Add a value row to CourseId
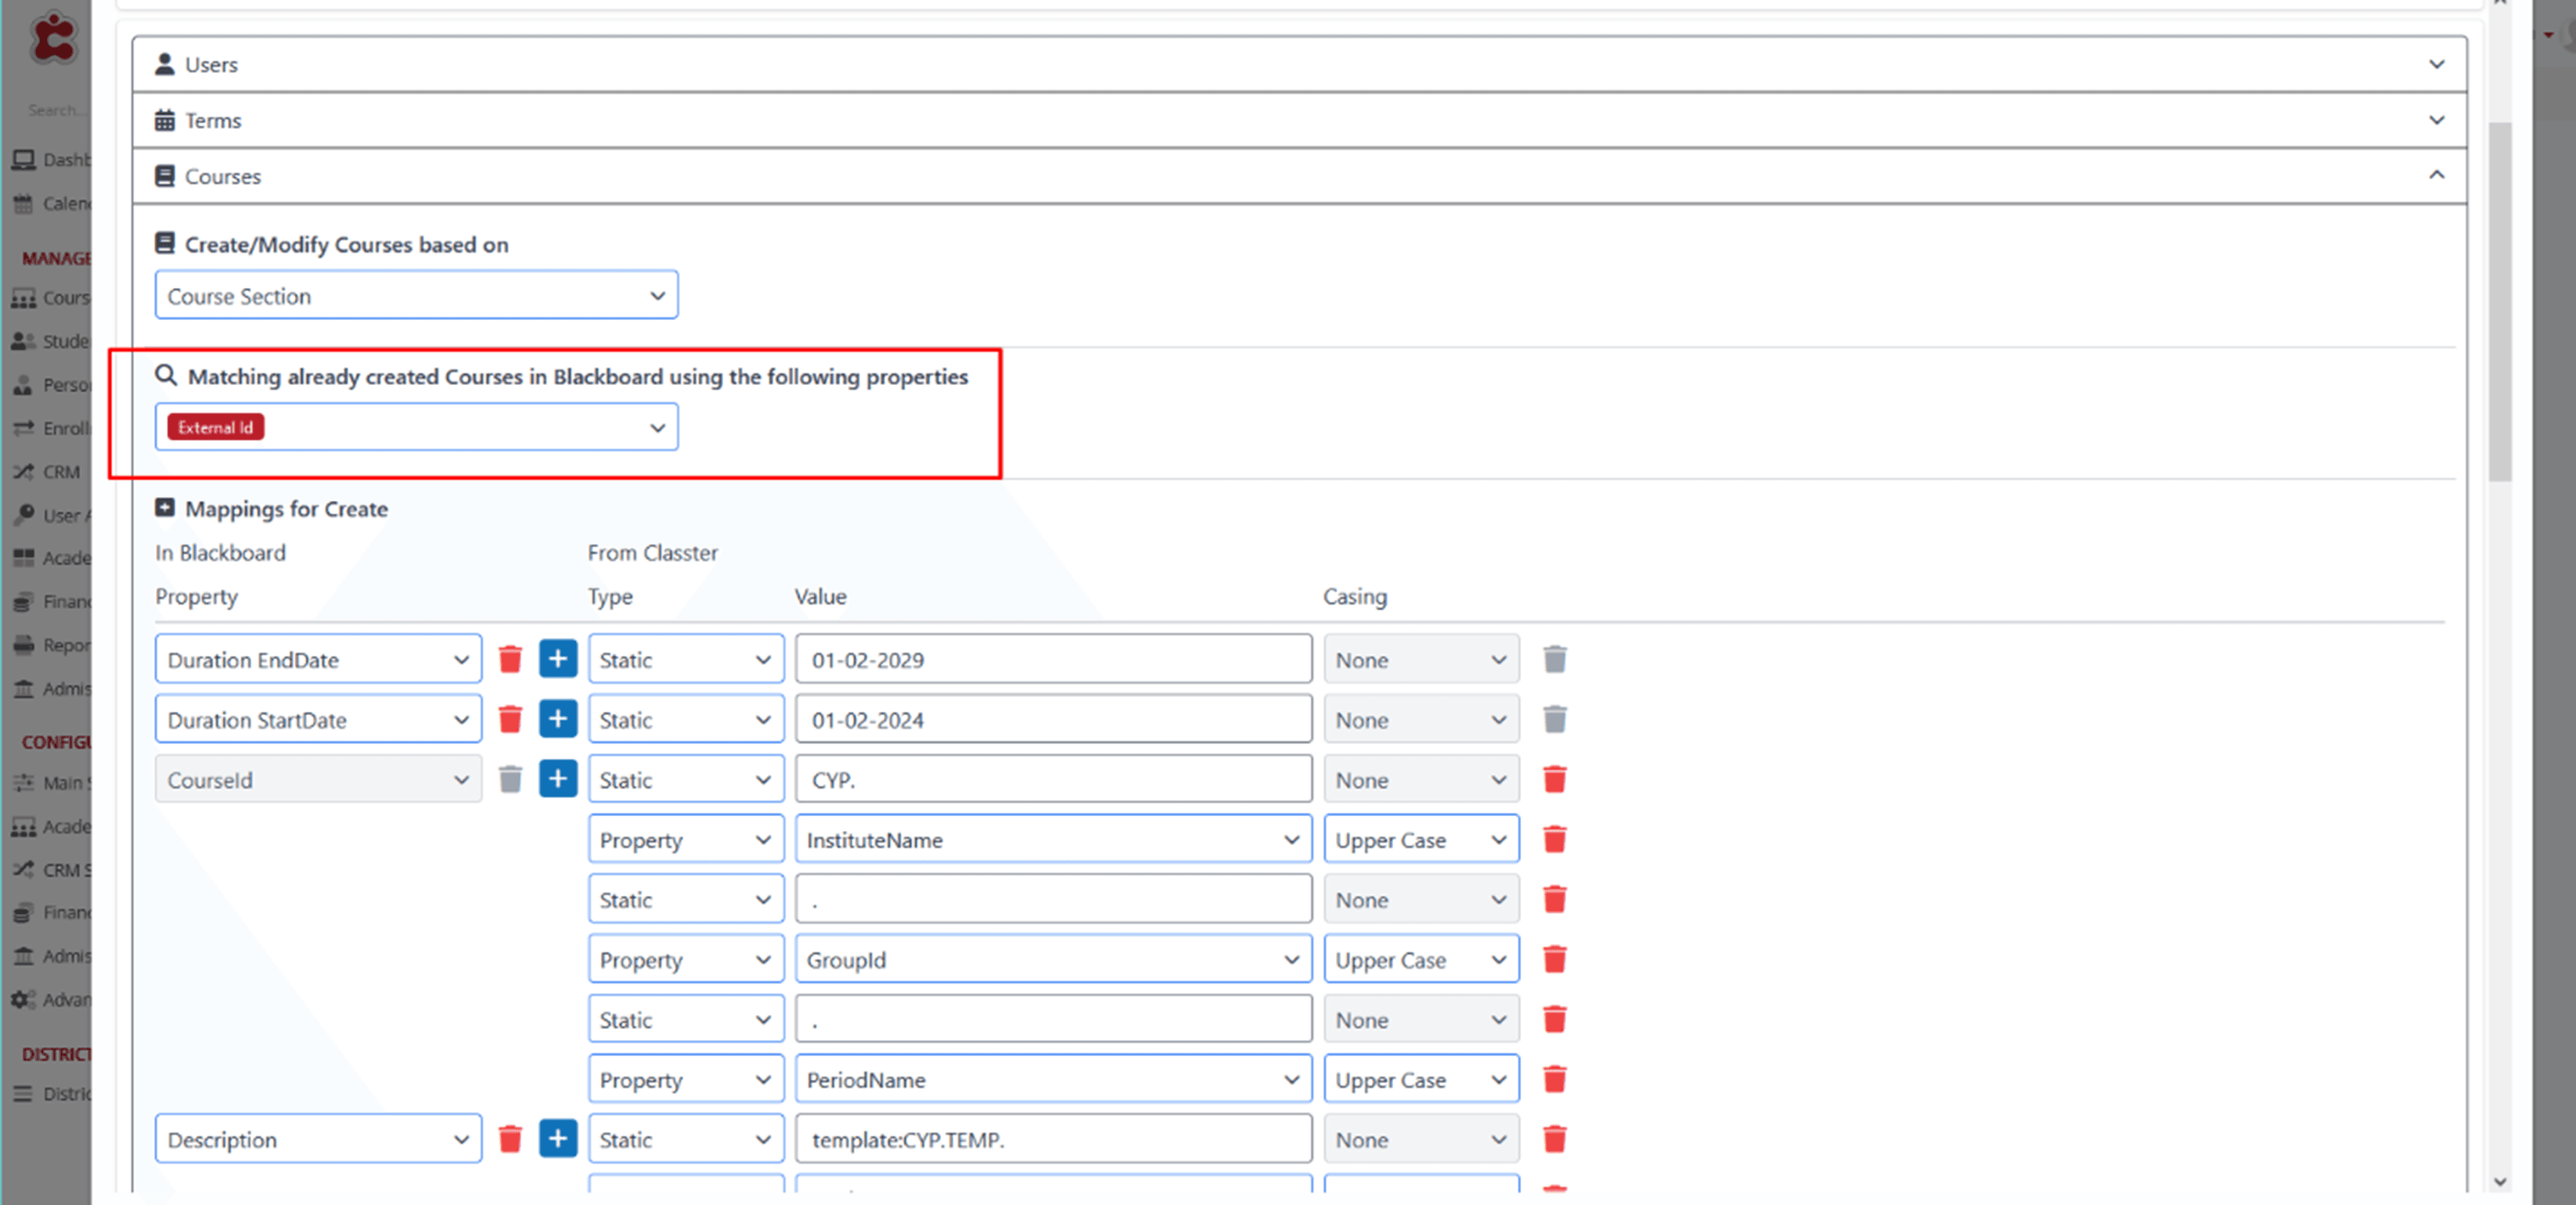Viewport: 2576px width, 1205px height. click(x=558, y=779)
